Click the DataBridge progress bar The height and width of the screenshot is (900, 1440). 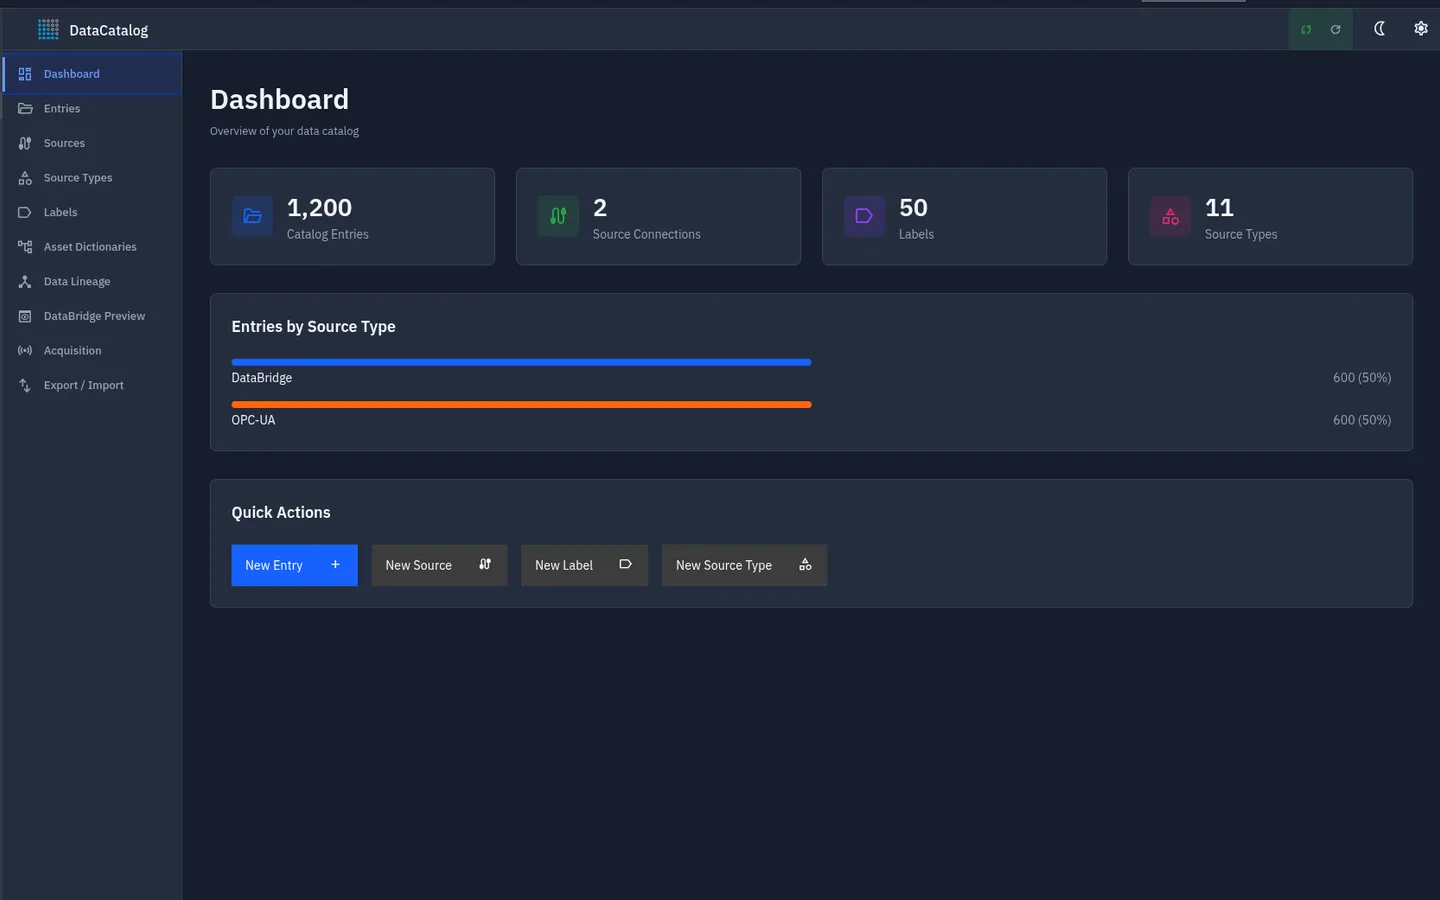520,362
